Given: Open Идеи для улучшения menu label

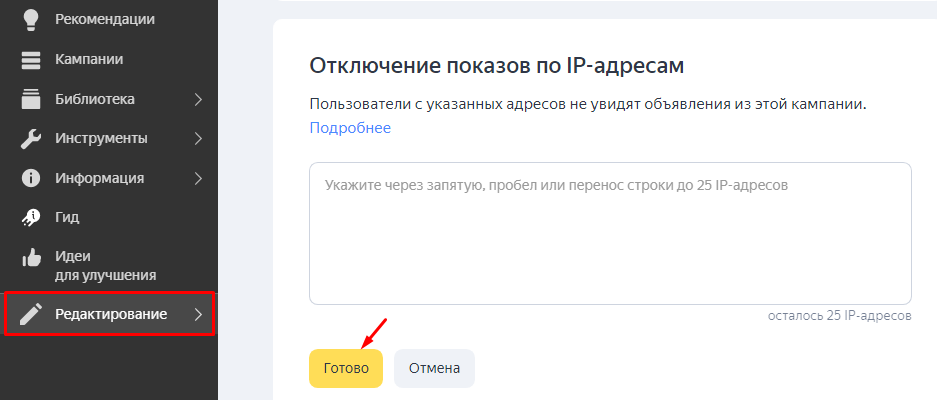Looking at the screenshot, I should coord(105,266).
